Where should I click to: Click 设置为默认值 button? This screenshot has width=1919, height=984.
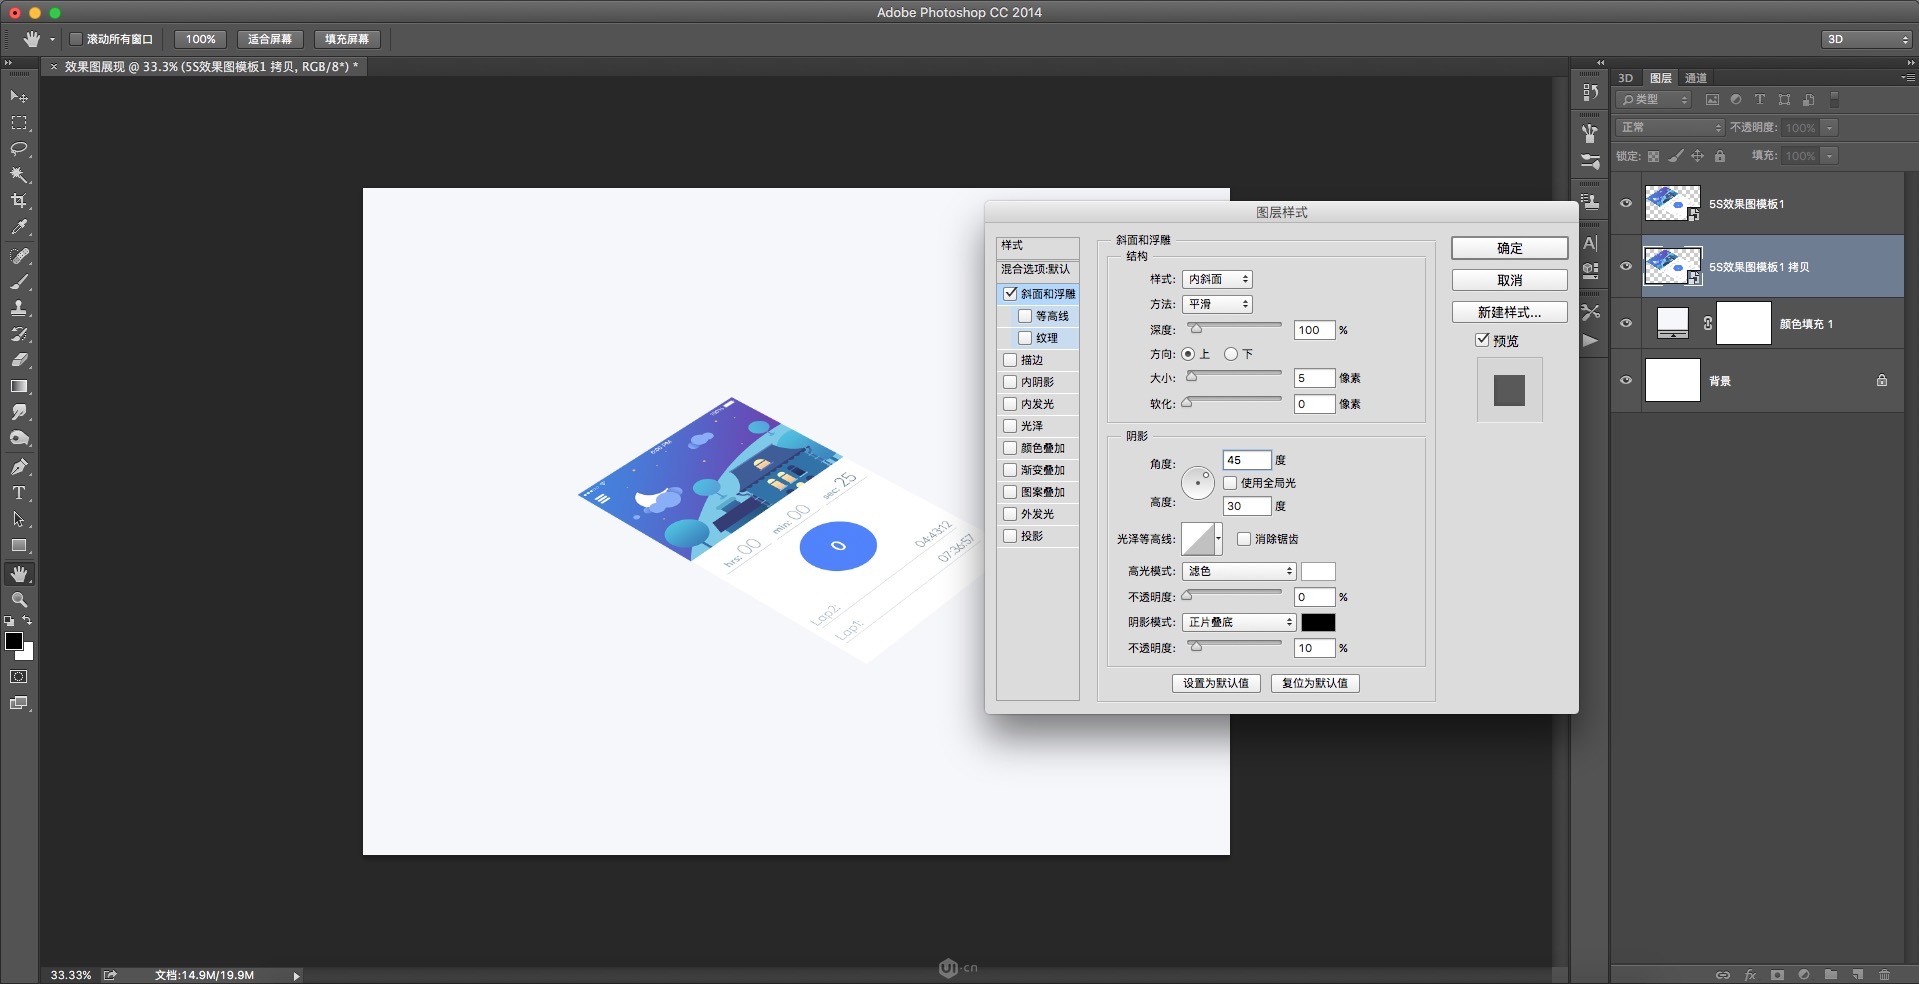point(1216,683)
